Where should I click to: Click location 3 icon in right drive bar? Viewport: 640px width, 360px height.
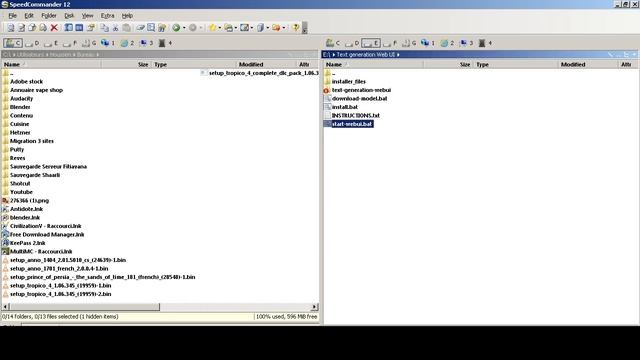click(466, 43)
